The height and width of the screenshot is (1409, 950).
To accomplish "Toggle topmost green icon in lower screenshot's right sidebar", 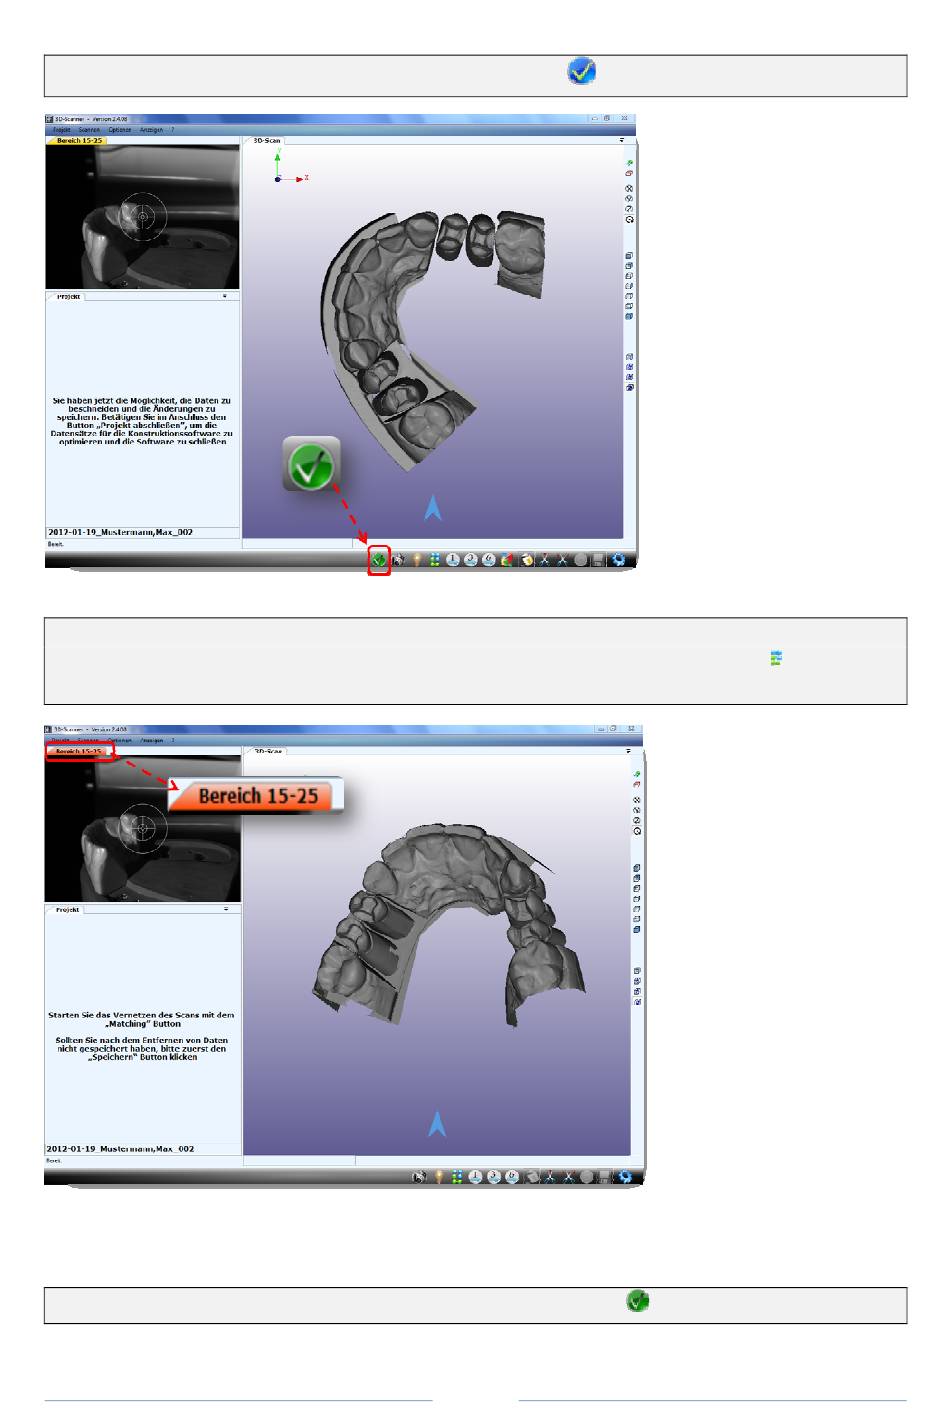I will (x=636, y=774).
